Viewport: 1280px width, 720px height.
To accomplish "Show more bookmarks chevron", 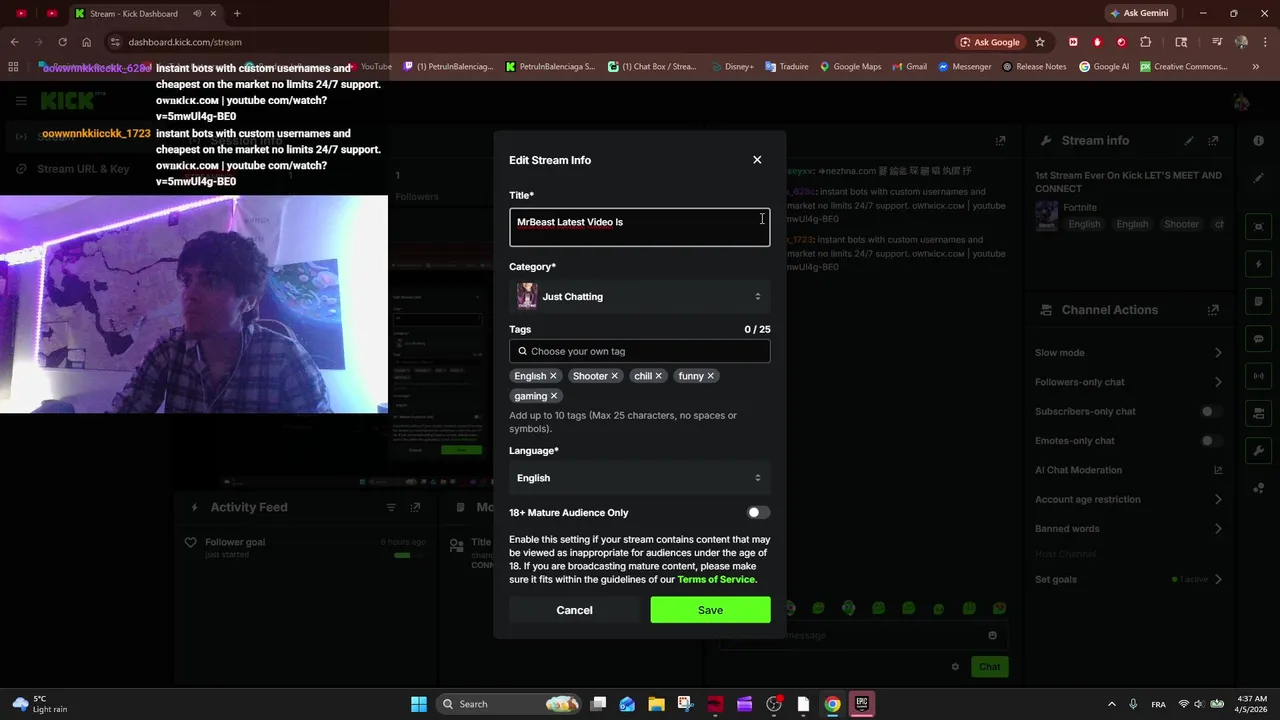I will [1256, 67].
